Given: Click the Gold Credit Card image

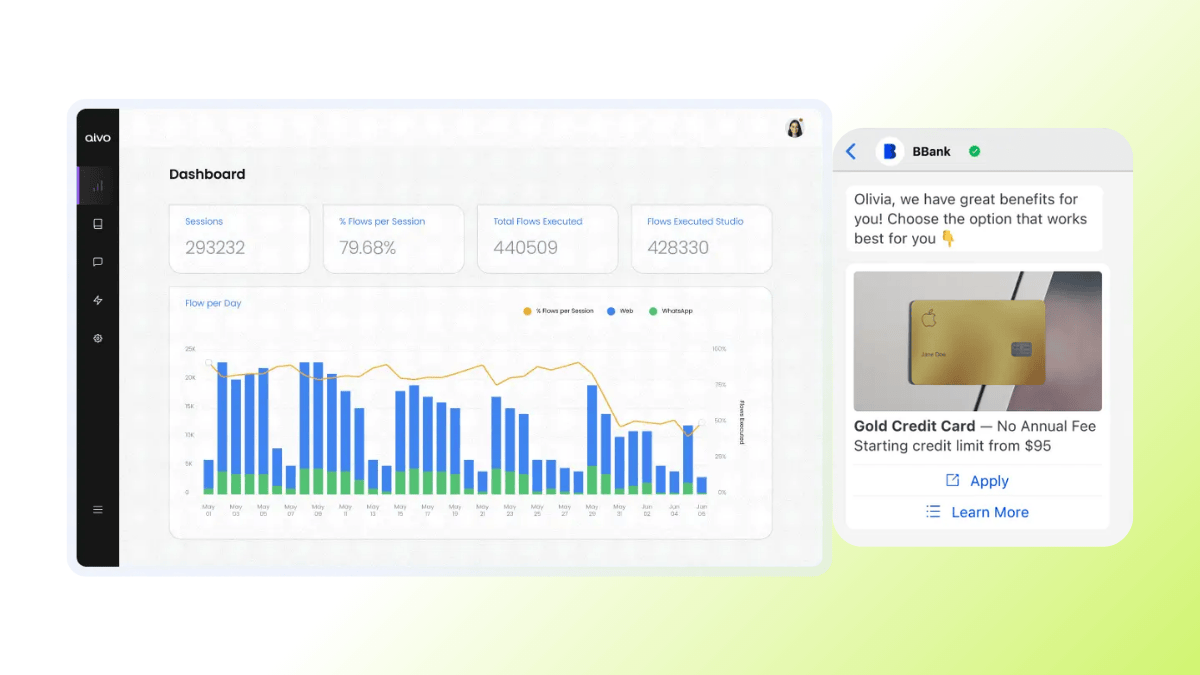Looking at the screenshot, I should (977, 341).
